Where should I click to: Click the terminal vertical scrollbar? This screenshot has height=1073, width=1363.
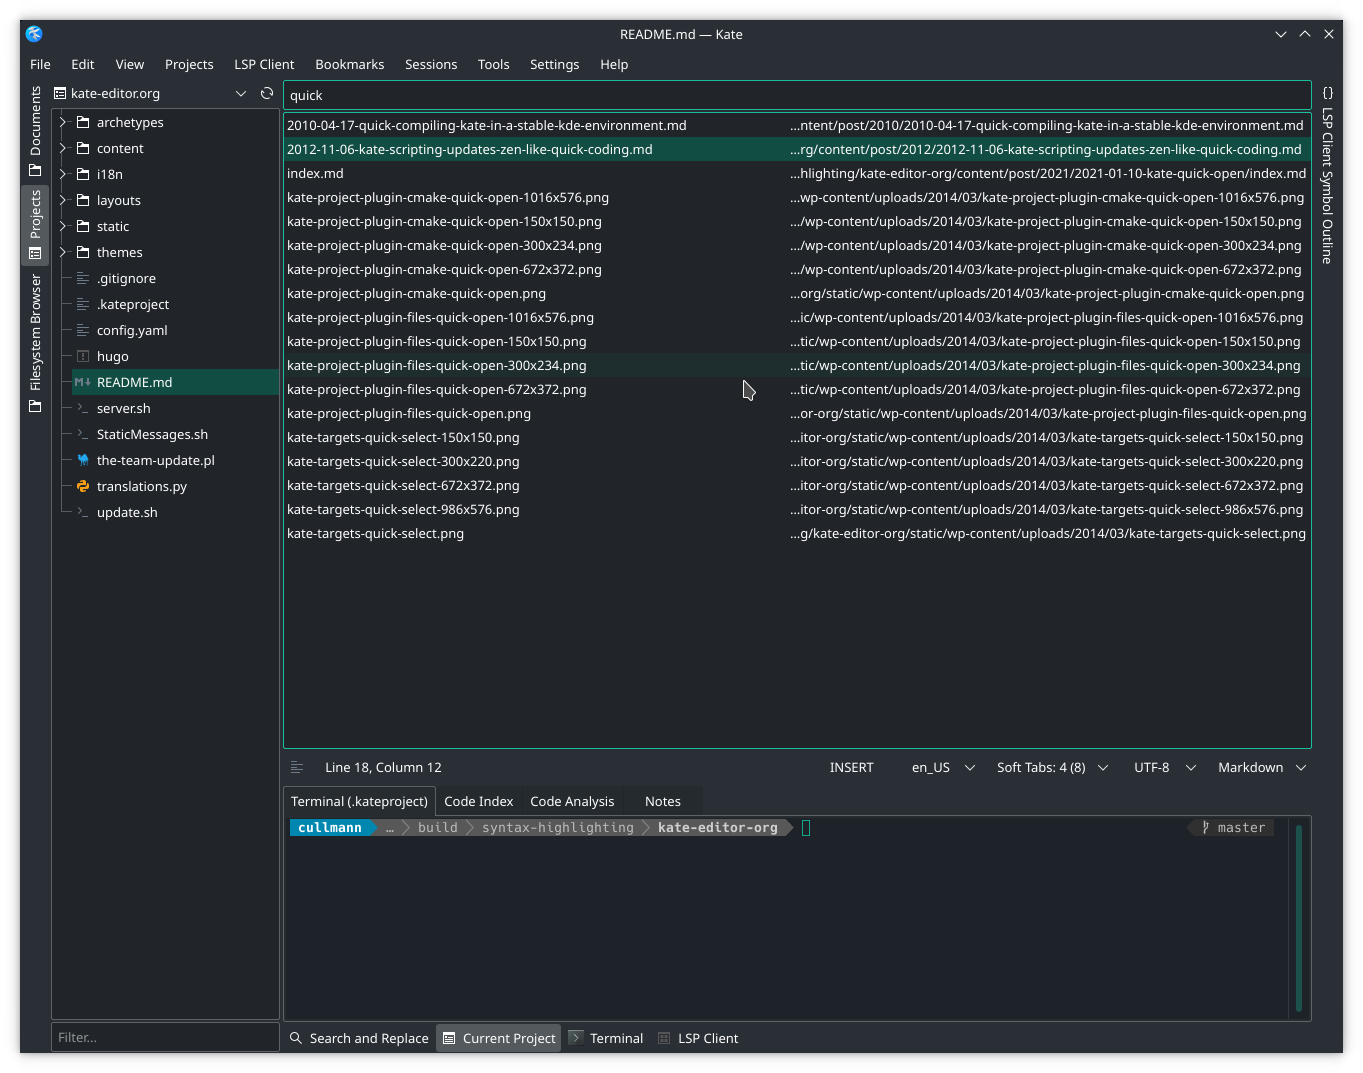coord(1298,918)
